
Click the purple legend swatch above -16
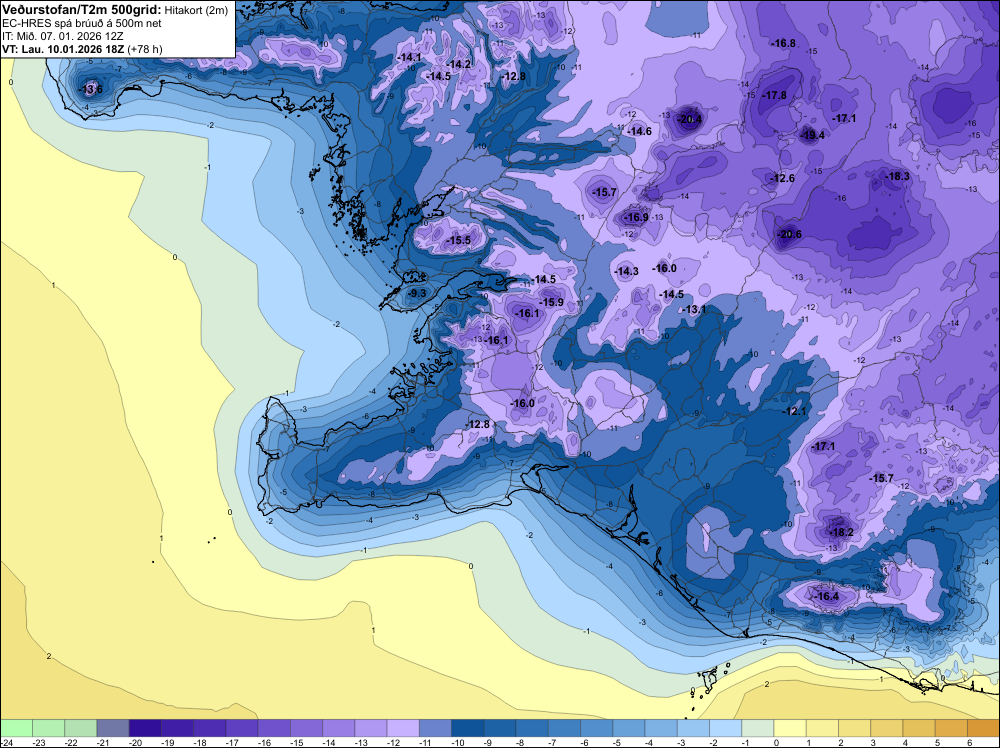[x=274, y=728]
